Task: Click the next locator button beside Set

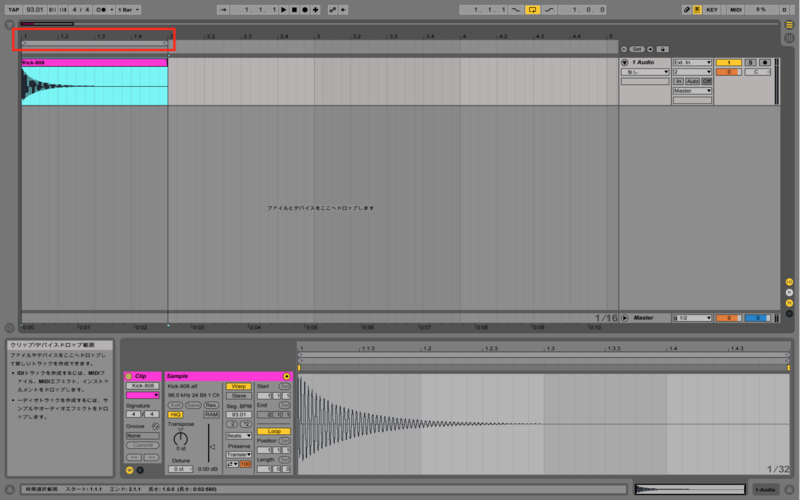Action: (x=650, y=49)
